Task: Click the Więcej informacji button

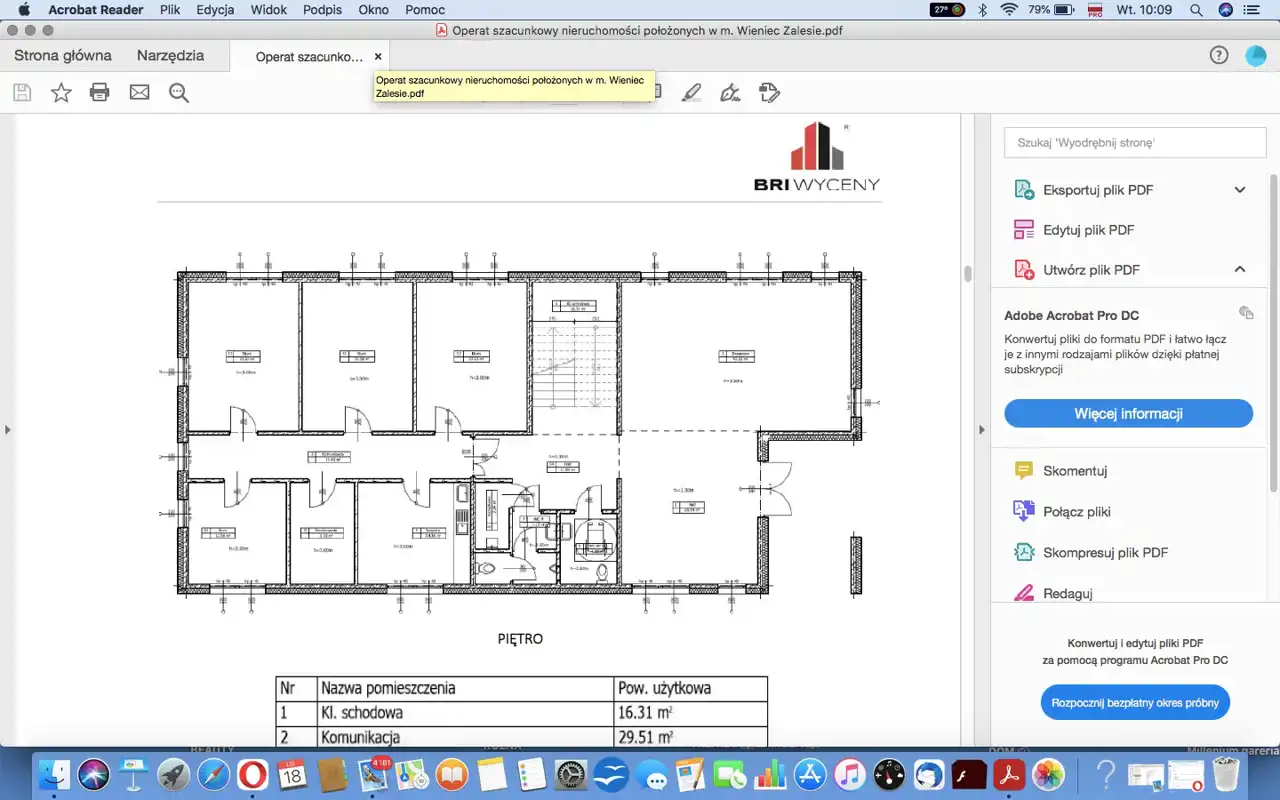Action: [1128, 414]
